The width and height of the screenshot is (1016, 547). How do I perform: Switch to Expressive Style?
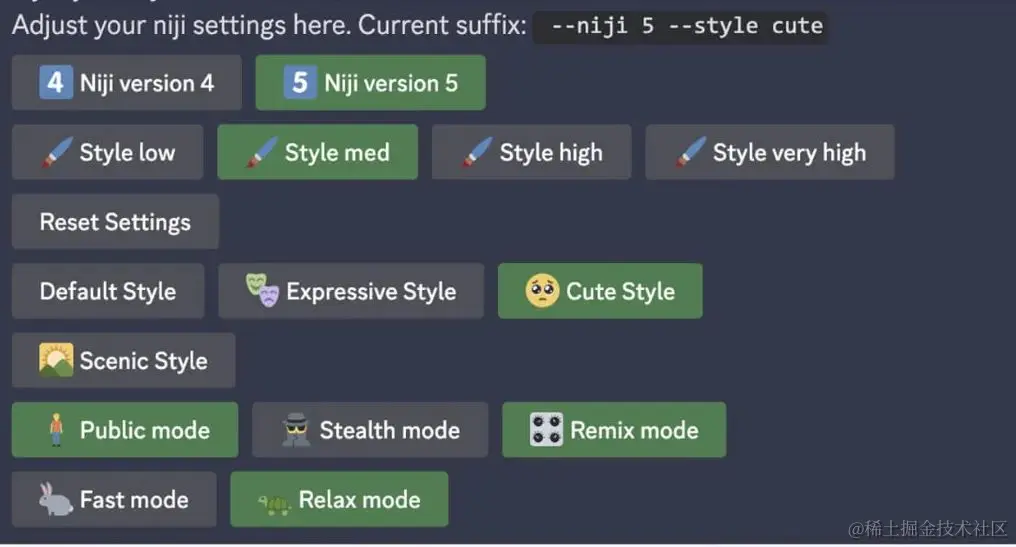click(x=351, y=291)
